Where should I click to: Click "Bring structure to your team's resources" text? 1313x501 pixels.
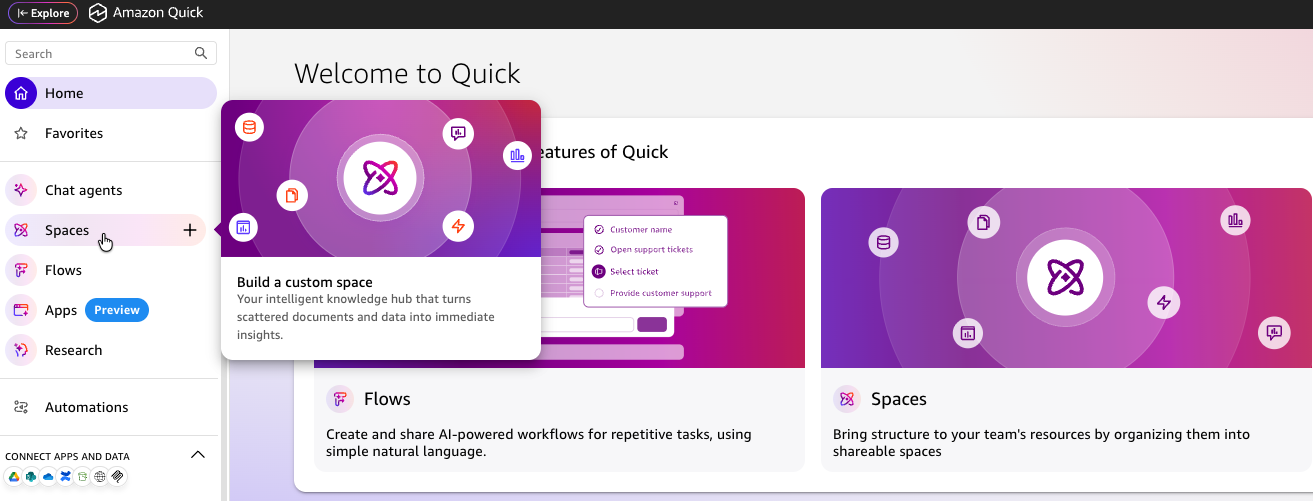(1041, 443)
